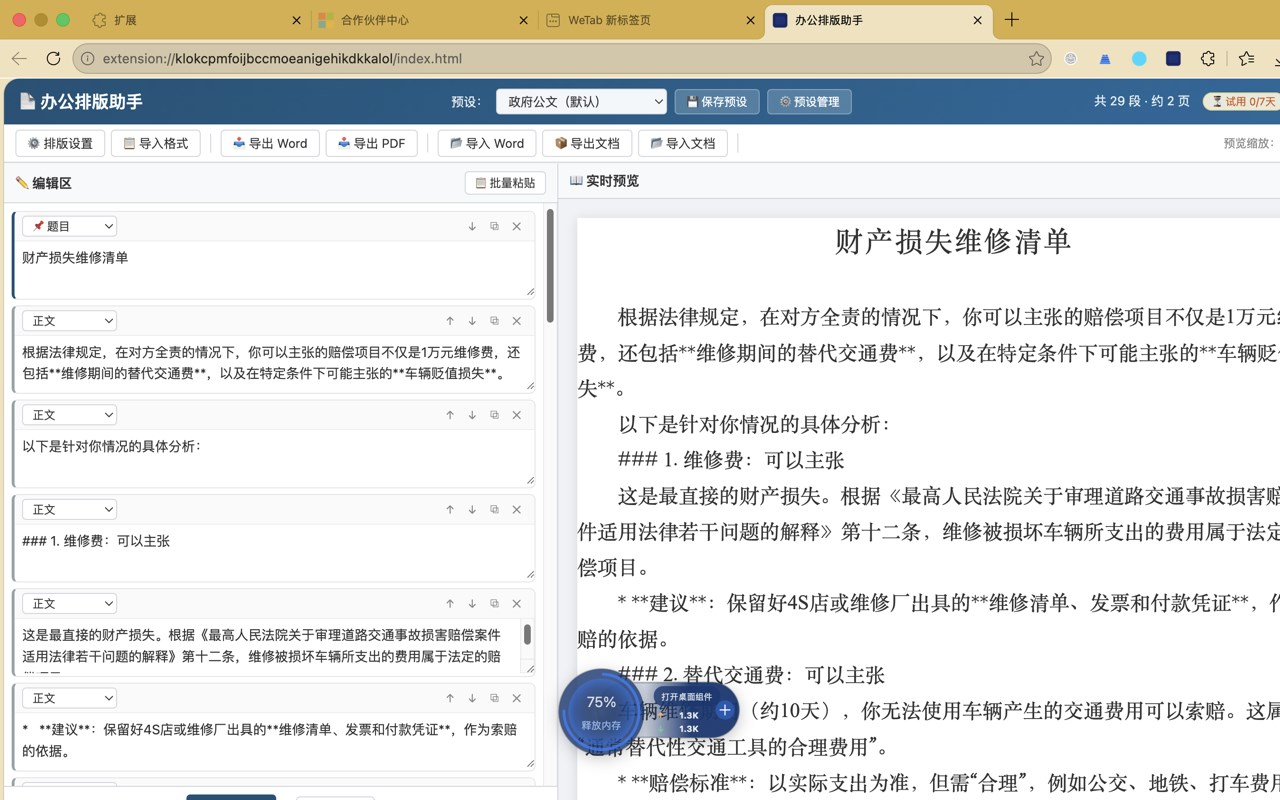
Task: Duplicate the **建议** block
Action: (494, 698)
